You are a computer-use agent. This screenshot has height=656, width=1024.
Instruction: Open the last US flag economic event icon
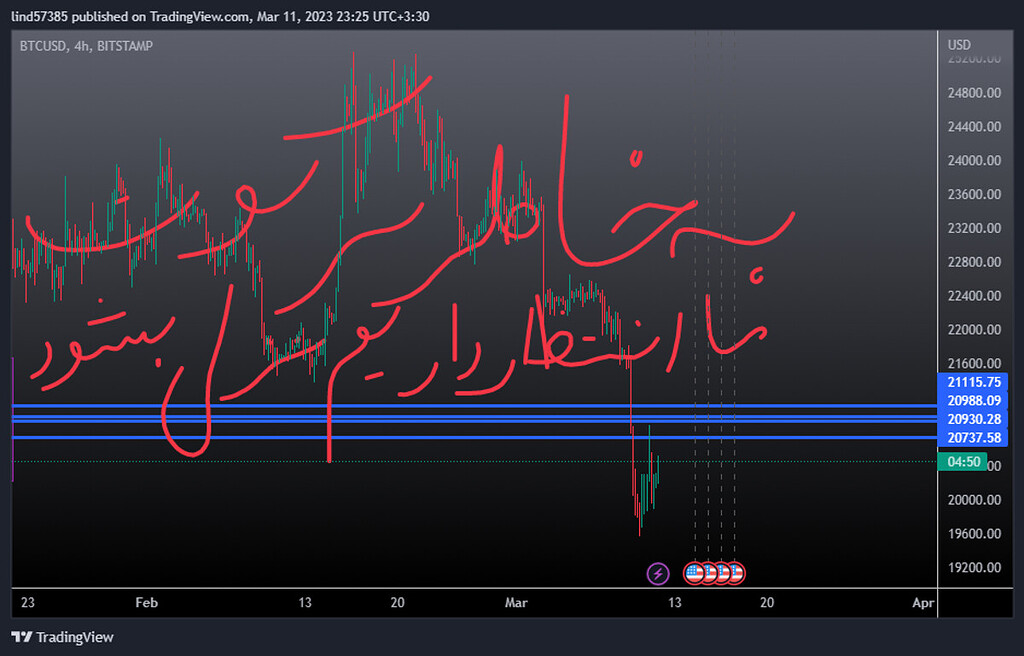tap(735, 573)
